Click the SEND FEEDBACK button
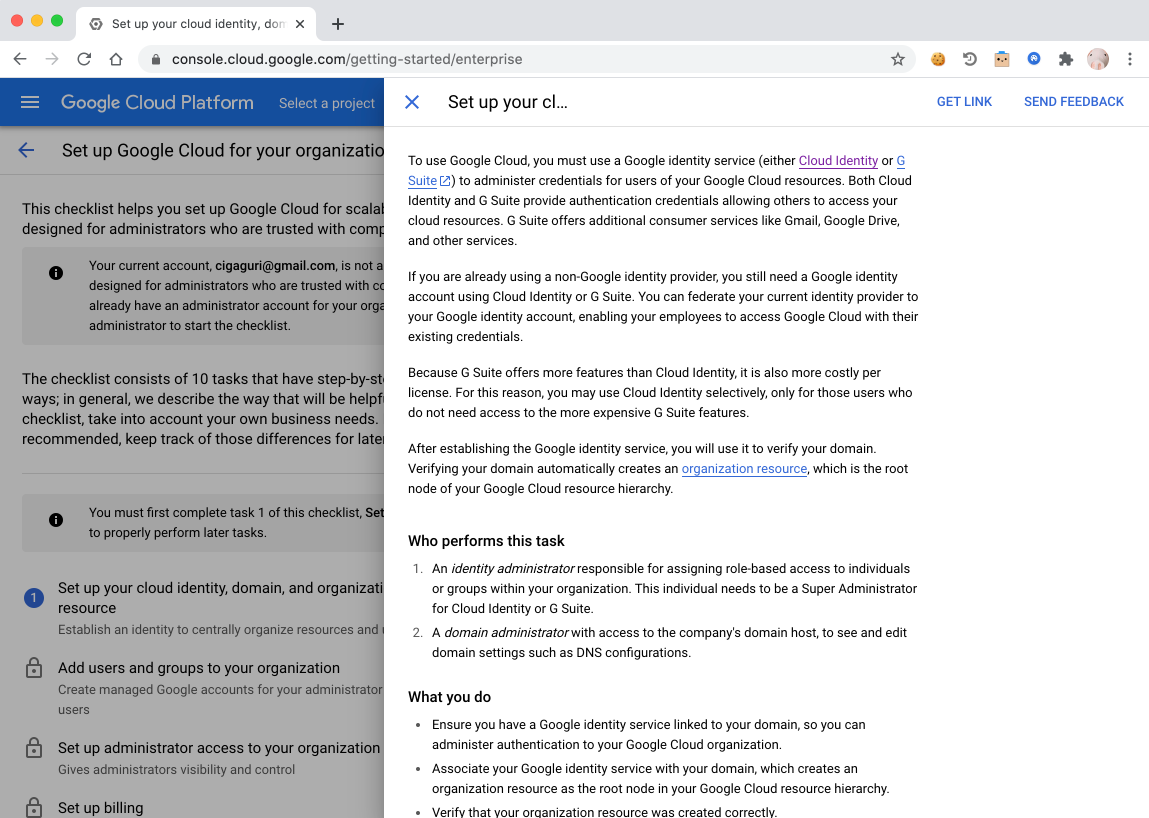The image size is (1149, 818). 1074,102
